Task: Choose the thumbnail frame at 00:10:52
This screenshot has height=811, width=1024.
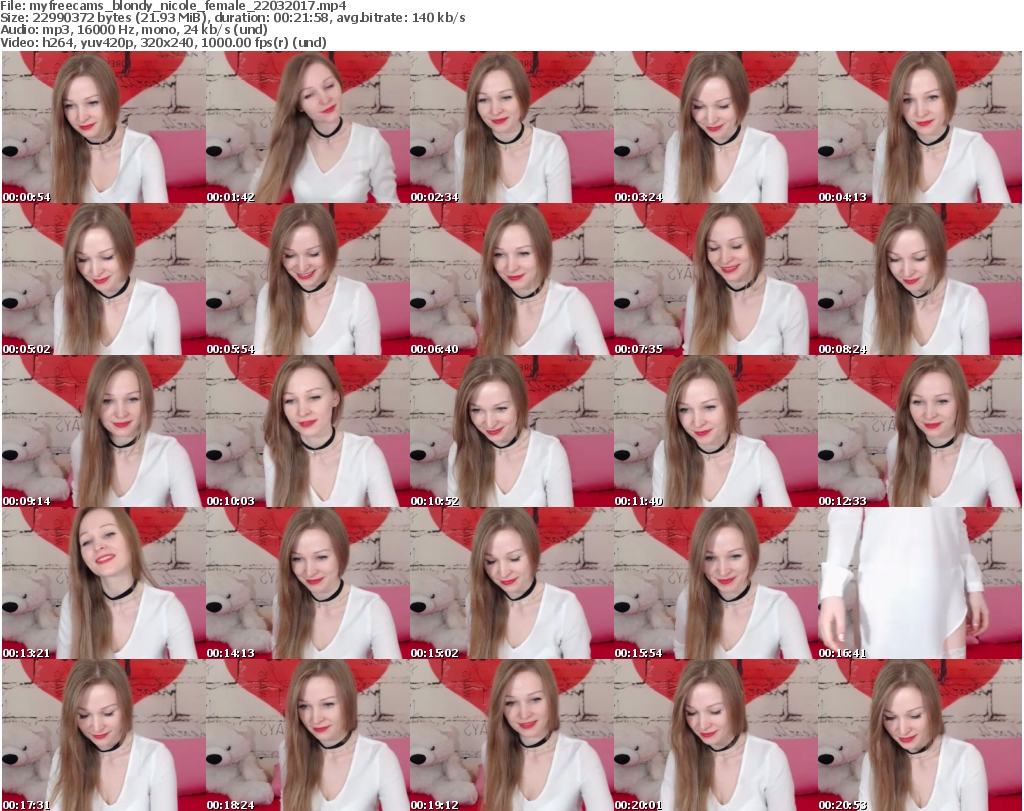Action: pyautogui.click(x=511, y=431)
